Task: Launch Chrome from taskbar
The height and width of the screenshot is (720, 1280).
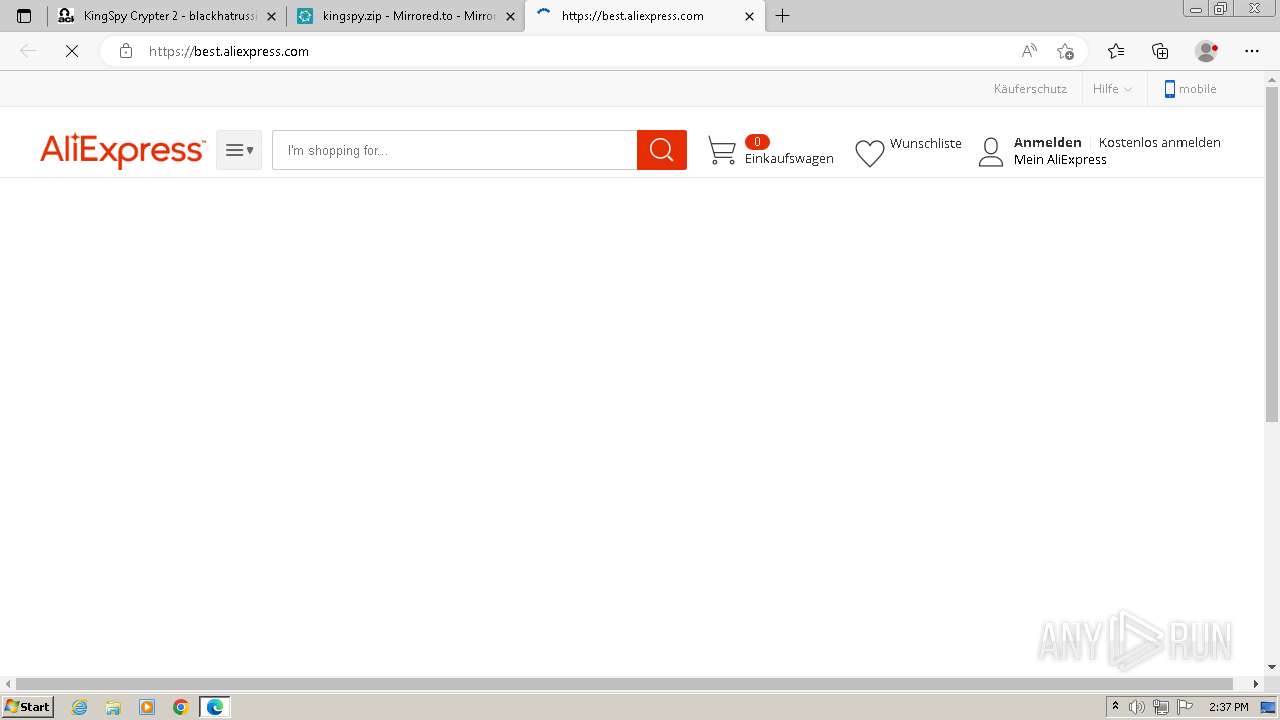Action: coord(181,707)
